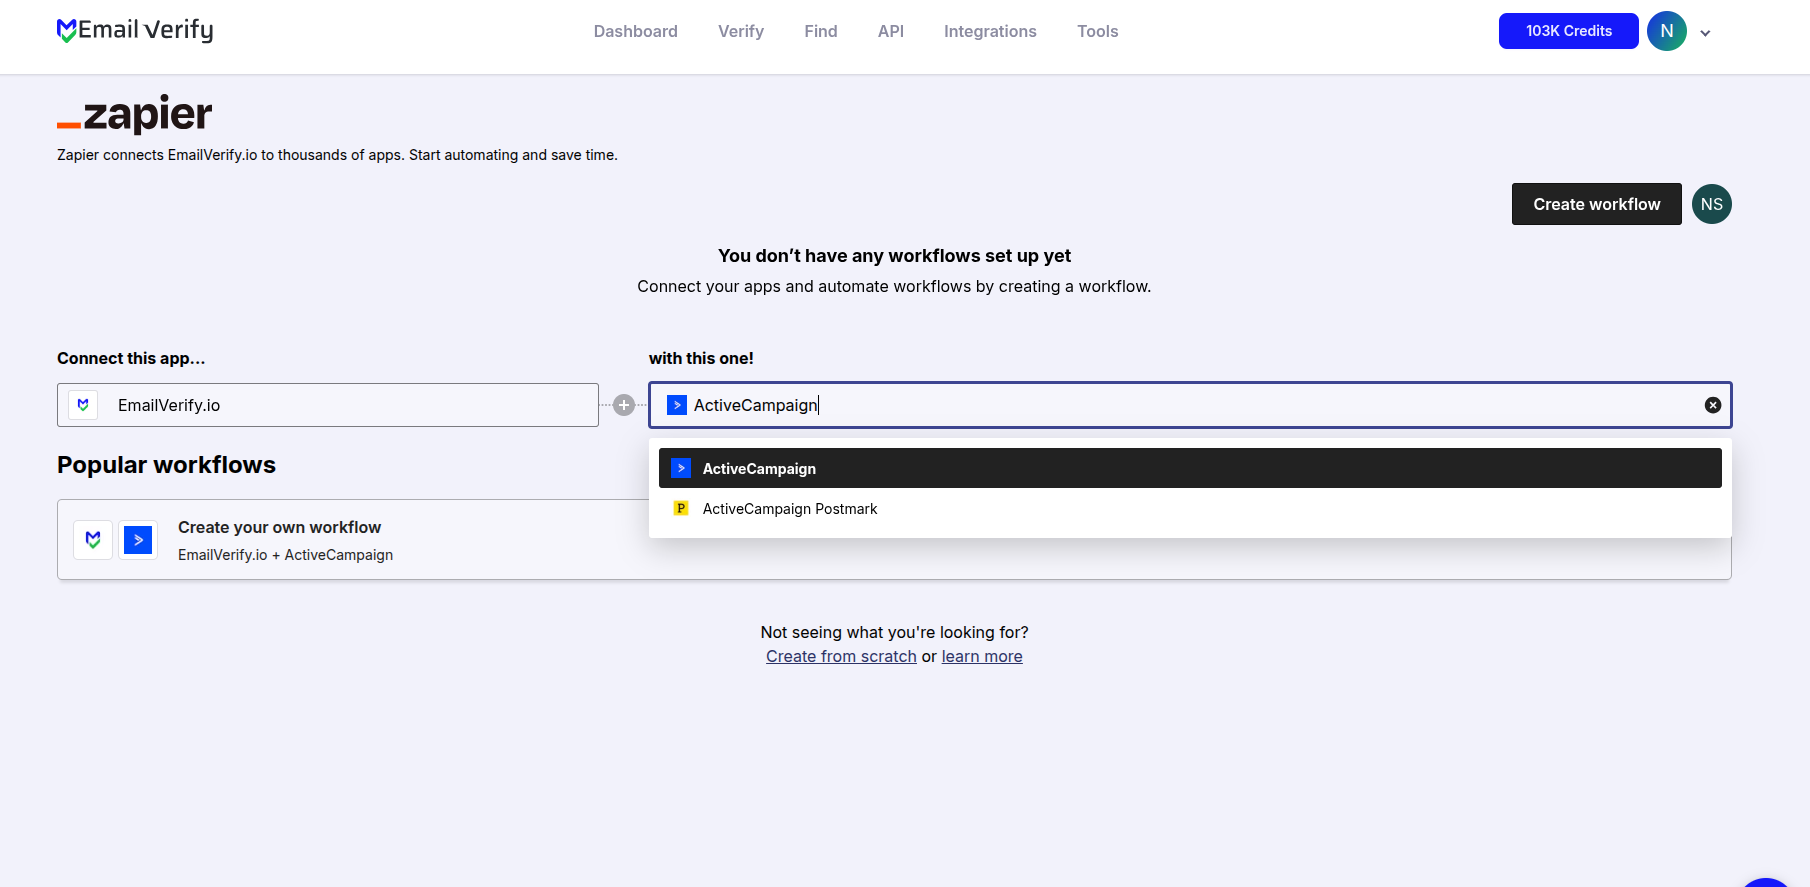Click the plus connector icon between app fields

point(624,405)
